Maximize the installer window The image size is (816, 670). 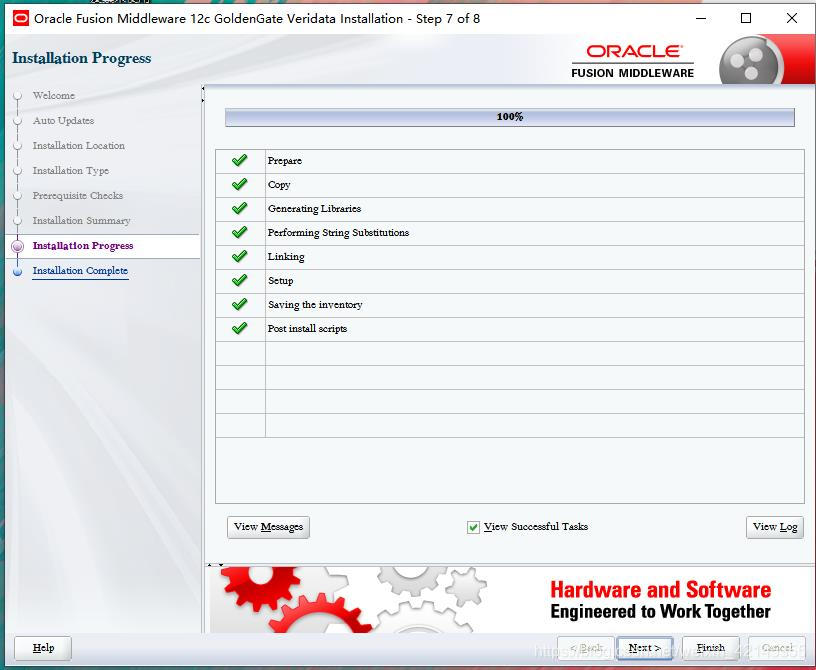(746, 19)
